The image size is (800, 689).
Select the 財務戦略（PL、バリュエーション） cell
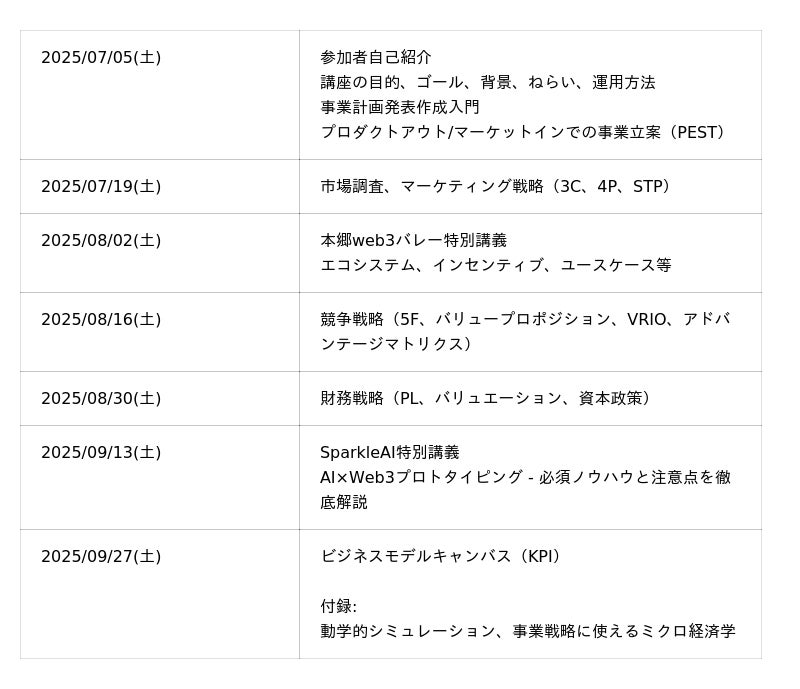click(x=488, y=399)
